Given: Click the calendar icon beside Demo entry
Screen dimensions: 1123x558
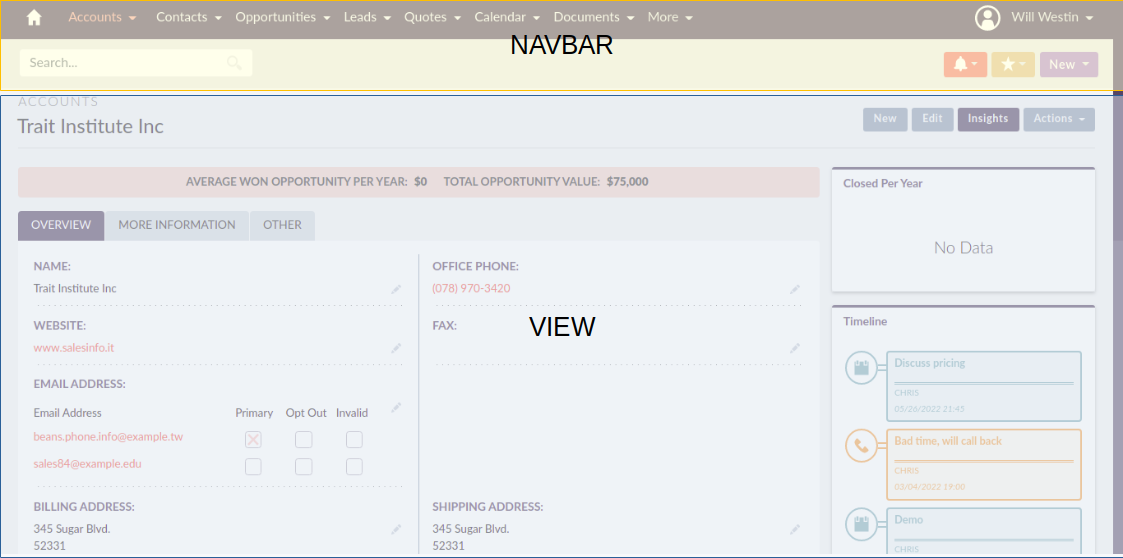Looking at the screenshot, I should click(861, 525).
